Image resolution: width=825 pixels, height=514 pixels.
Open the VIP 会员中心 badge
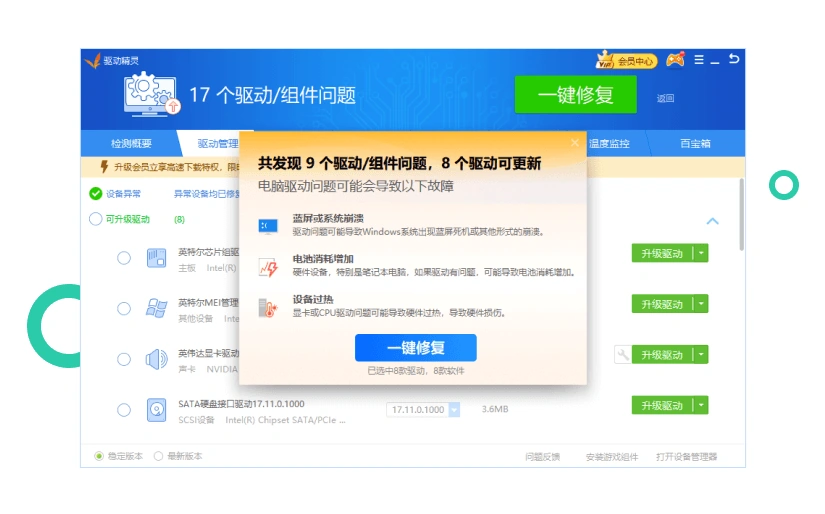click(x=626, y=61)
